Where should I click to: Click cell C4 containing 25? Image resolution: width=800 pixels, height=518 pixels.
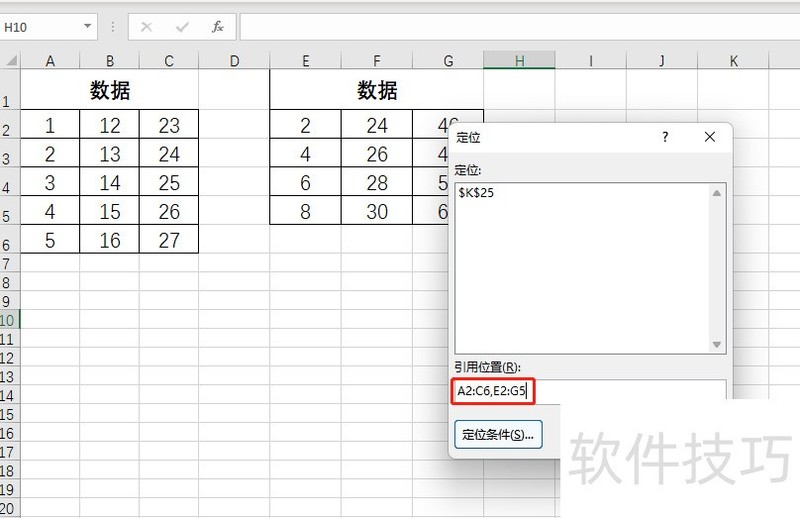click(x=169, y=182)
